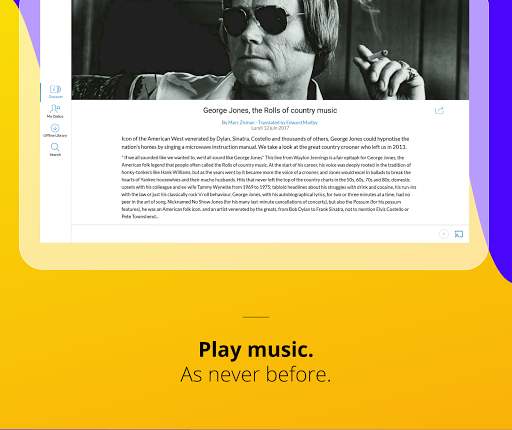Select the Search magnifier icon
512x430 pixels.
pyautogui.click(x=55, y=147)
